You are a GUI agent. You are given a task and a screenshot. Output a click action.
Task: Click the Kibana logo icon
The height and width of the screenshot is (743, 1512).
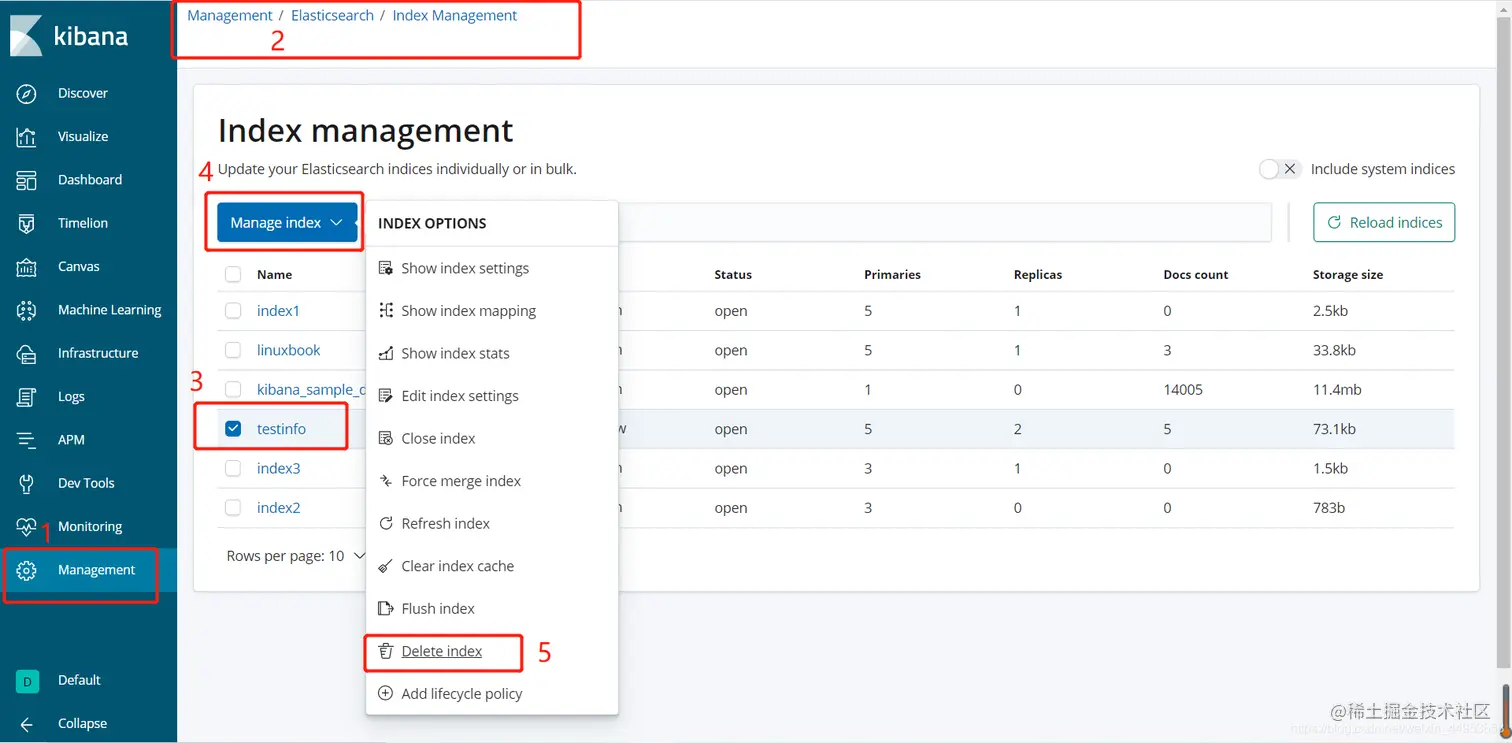[x=26, y=35]
